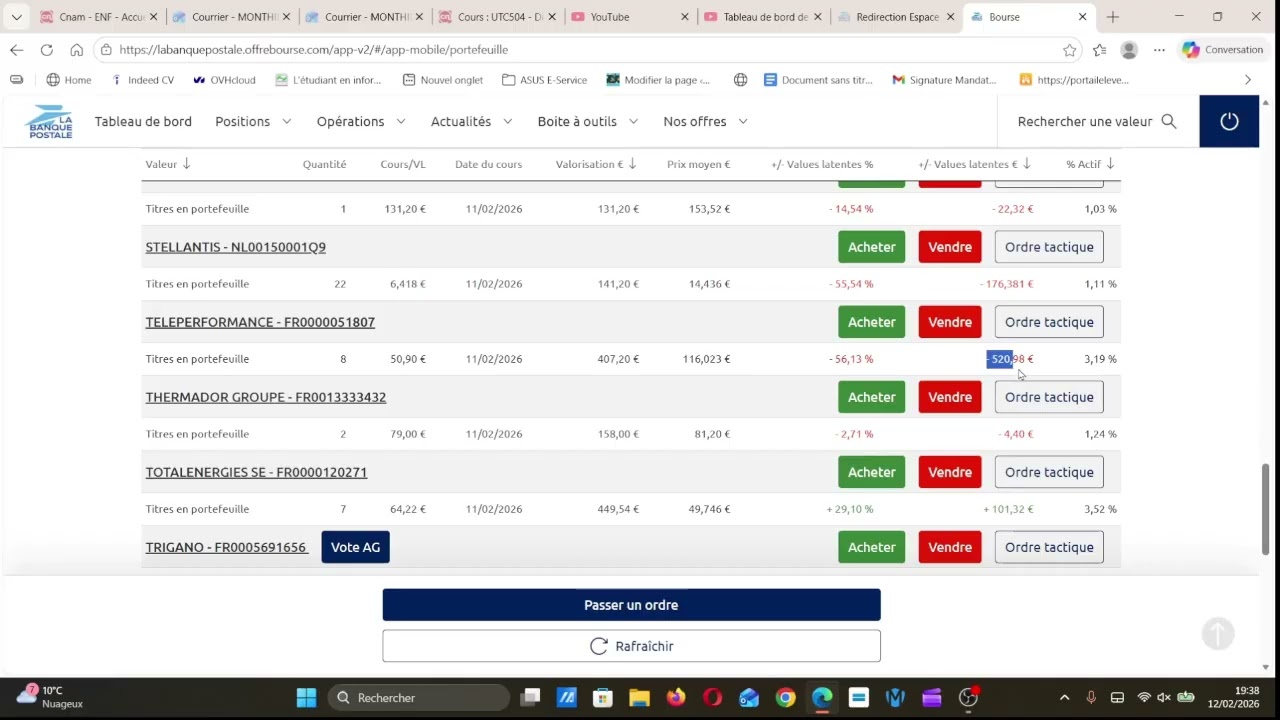Switch to the YouTube tab
Viewport: 1280px width, 720px height.
coord(629,17)
